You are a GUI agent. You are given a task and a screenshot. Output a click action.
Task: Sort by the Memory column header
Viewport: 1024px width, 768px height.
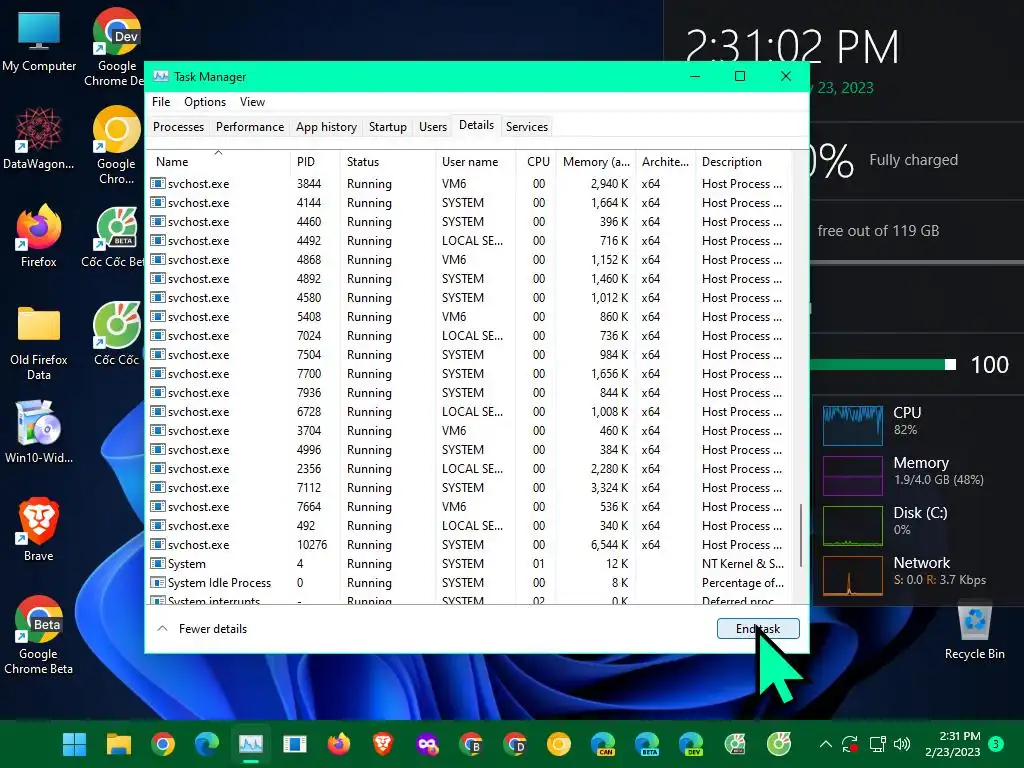click(x=596, y=161)
